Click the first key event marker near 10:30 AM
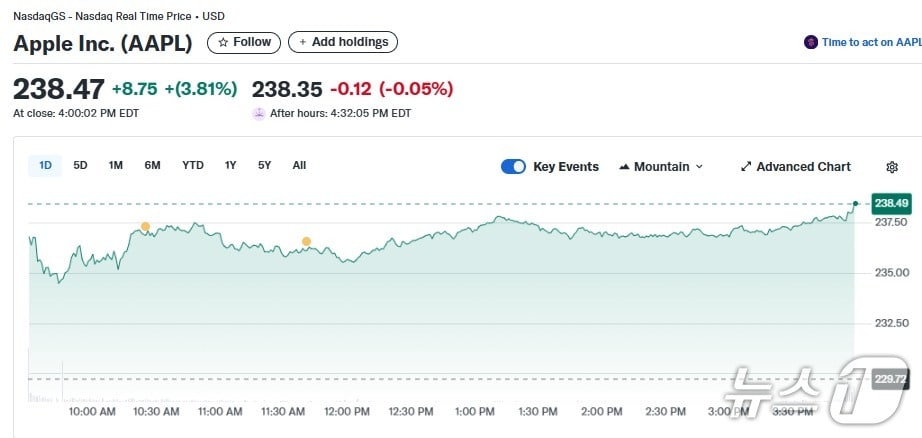 [145, 227]
